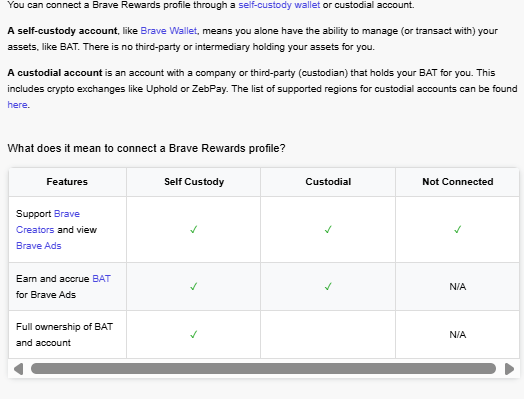Select the Features column header

pos(67,182)
